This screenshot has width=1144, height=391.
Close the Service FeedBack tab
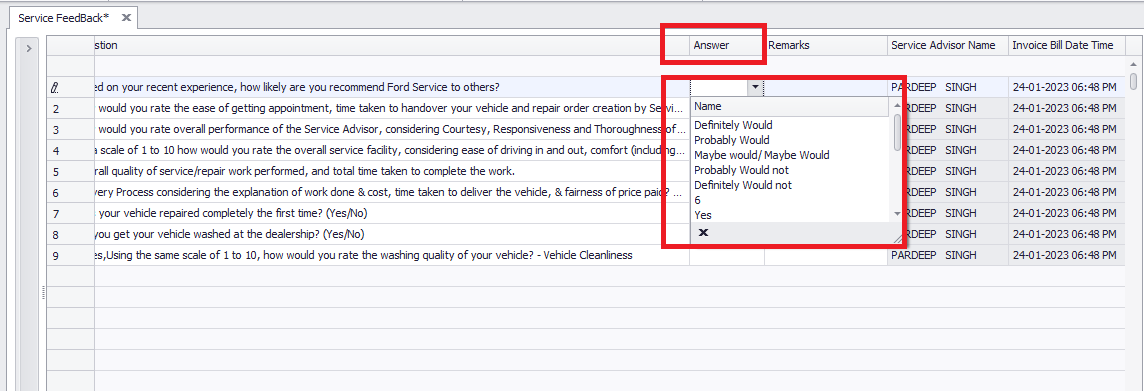[x=126, y=16]
